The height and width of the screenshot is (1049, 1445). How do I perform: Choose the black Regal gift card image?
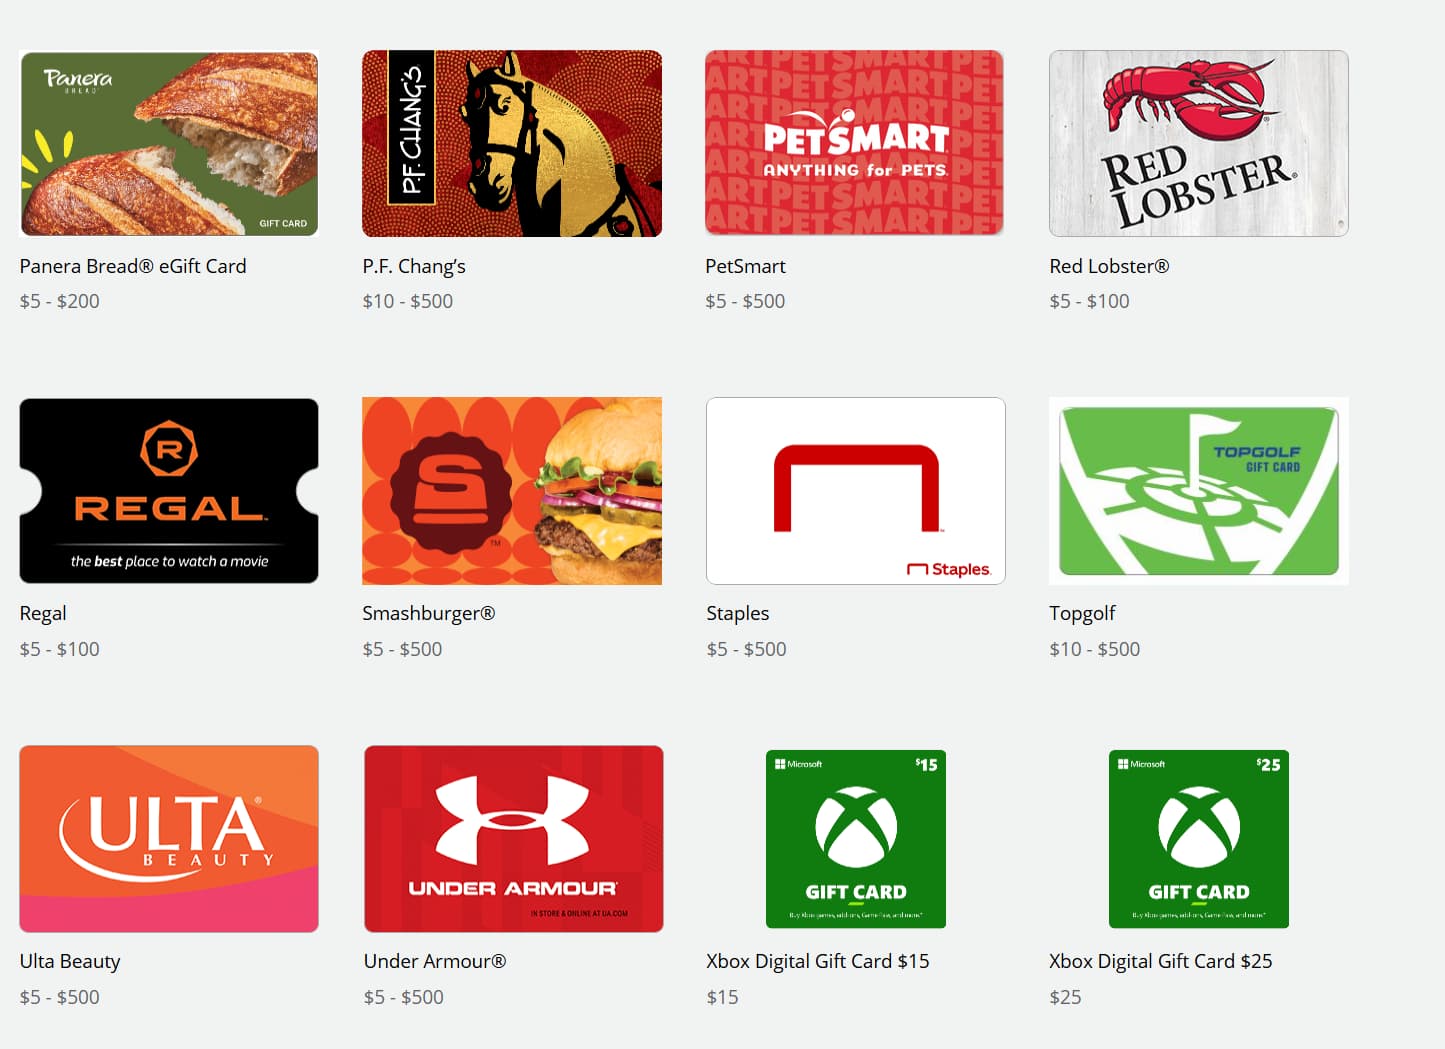point(169,491)
